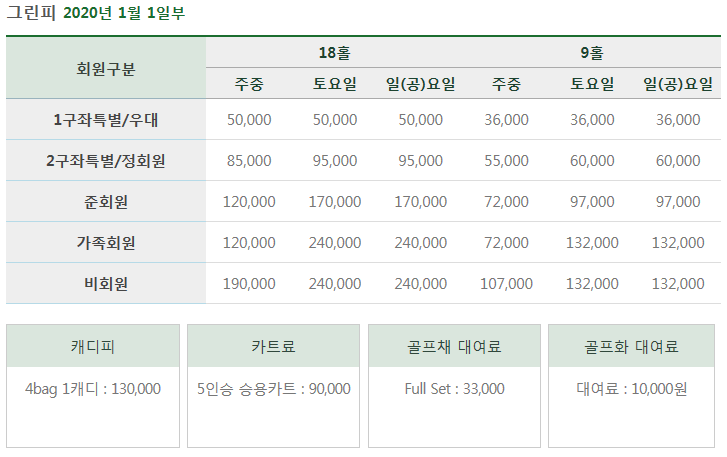Click the 캐디피 box header

pos(93,346)
